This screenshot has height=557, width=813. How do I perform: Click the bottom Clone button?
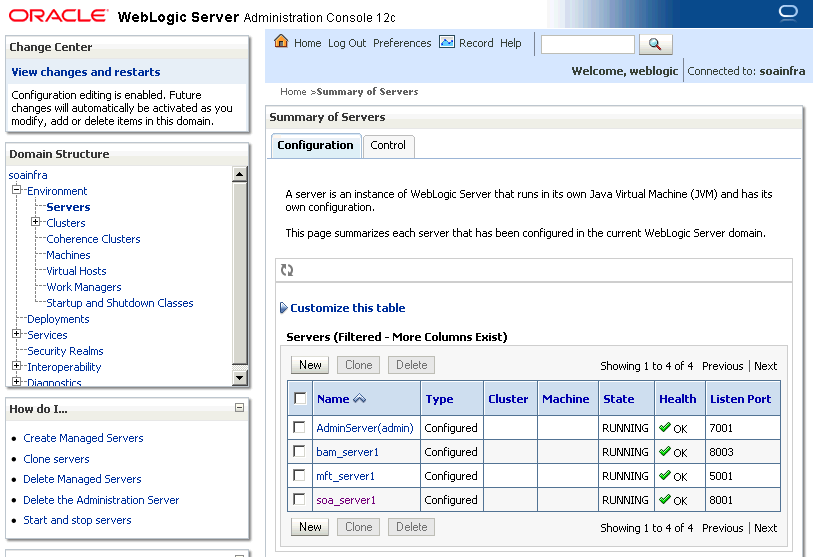pos(359,527)
